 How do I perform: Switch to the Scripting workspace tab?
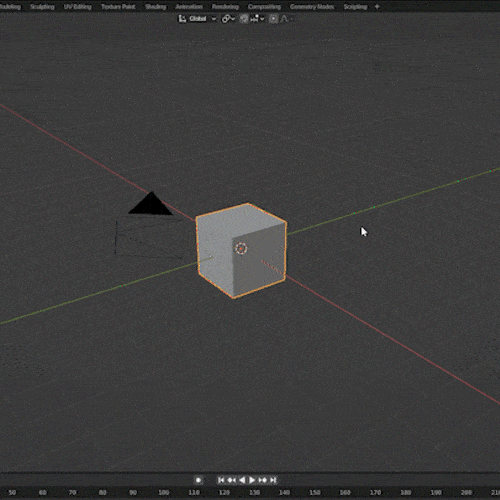[355, 7]
